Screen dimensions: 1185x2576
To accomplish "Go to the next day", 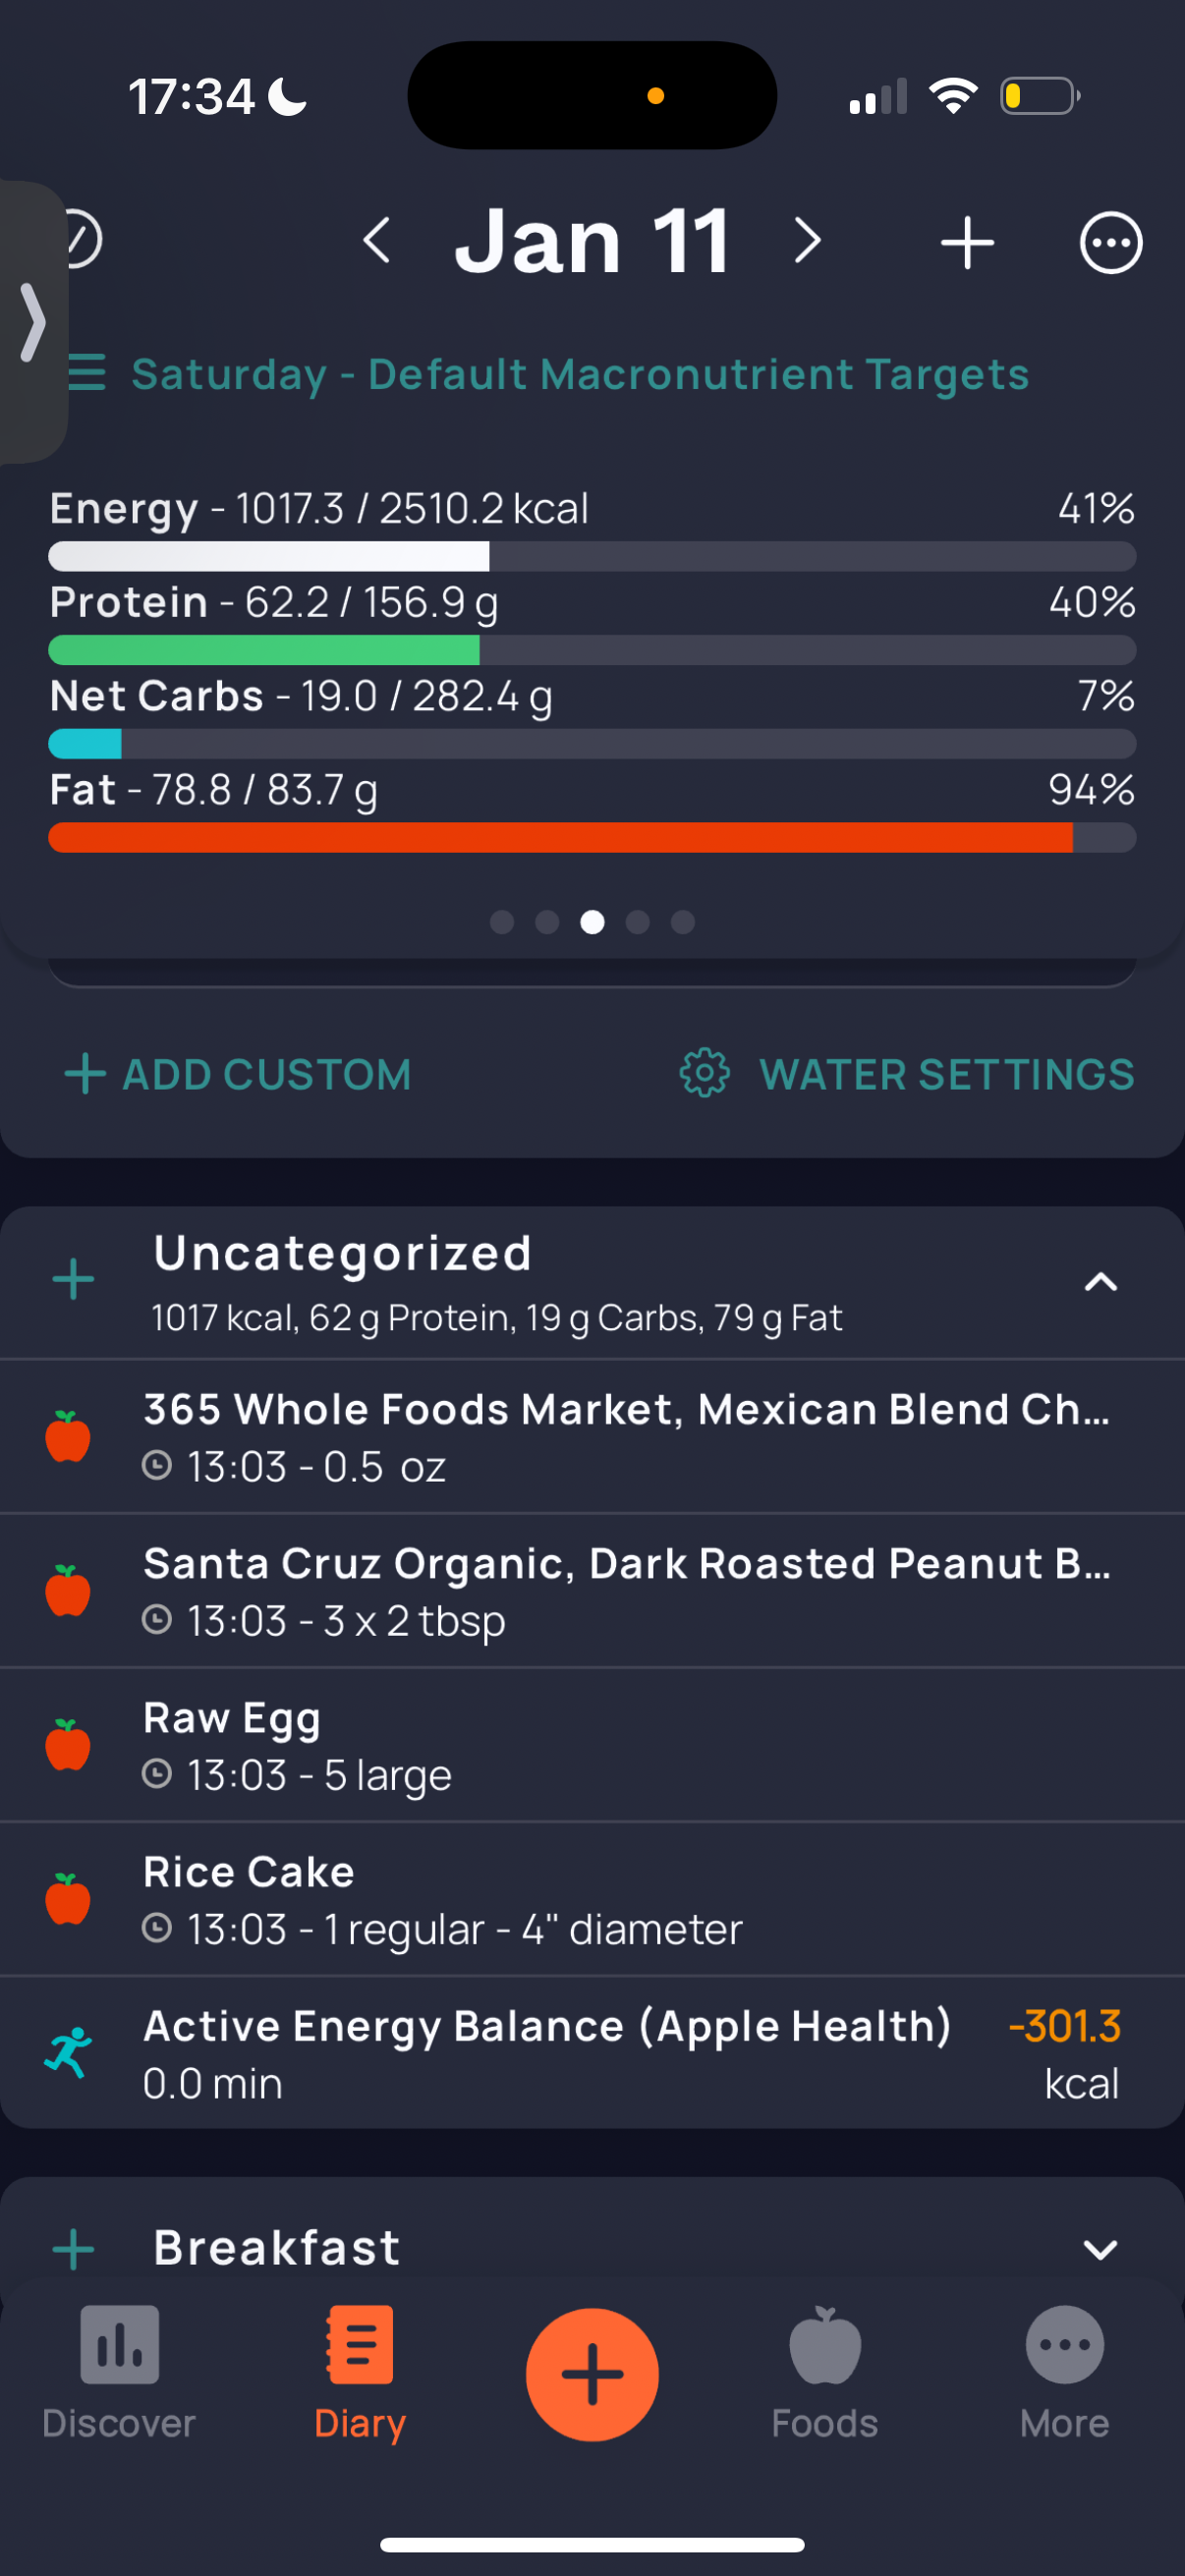I will (807, 241).
